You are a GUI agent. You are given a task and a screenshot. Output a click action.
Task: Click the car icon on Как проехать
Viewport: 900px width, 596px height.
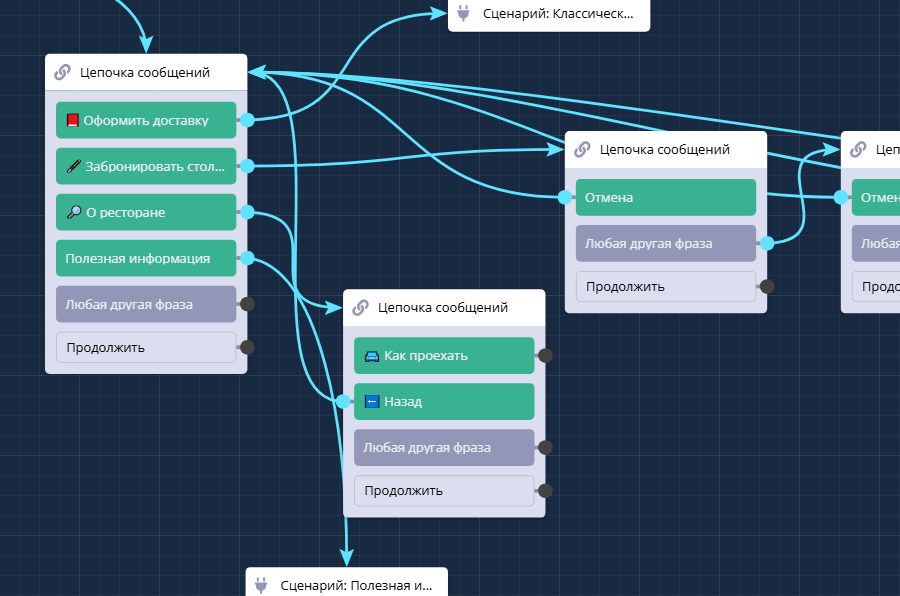[x=371, y=356]
